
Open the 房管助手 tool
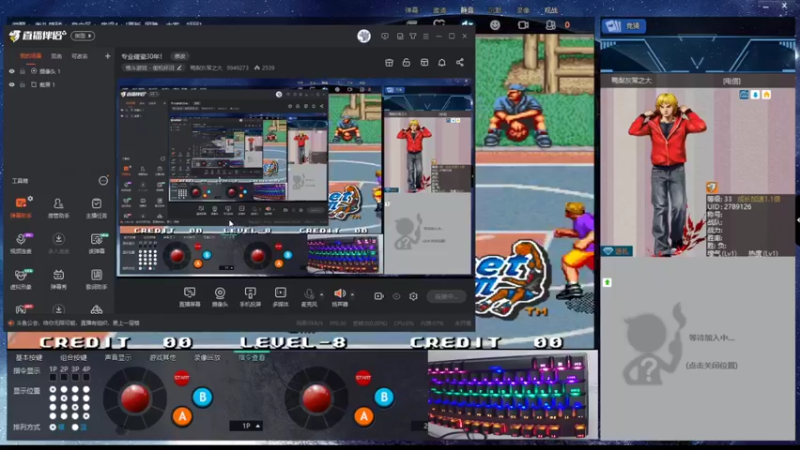click(58, 207)
